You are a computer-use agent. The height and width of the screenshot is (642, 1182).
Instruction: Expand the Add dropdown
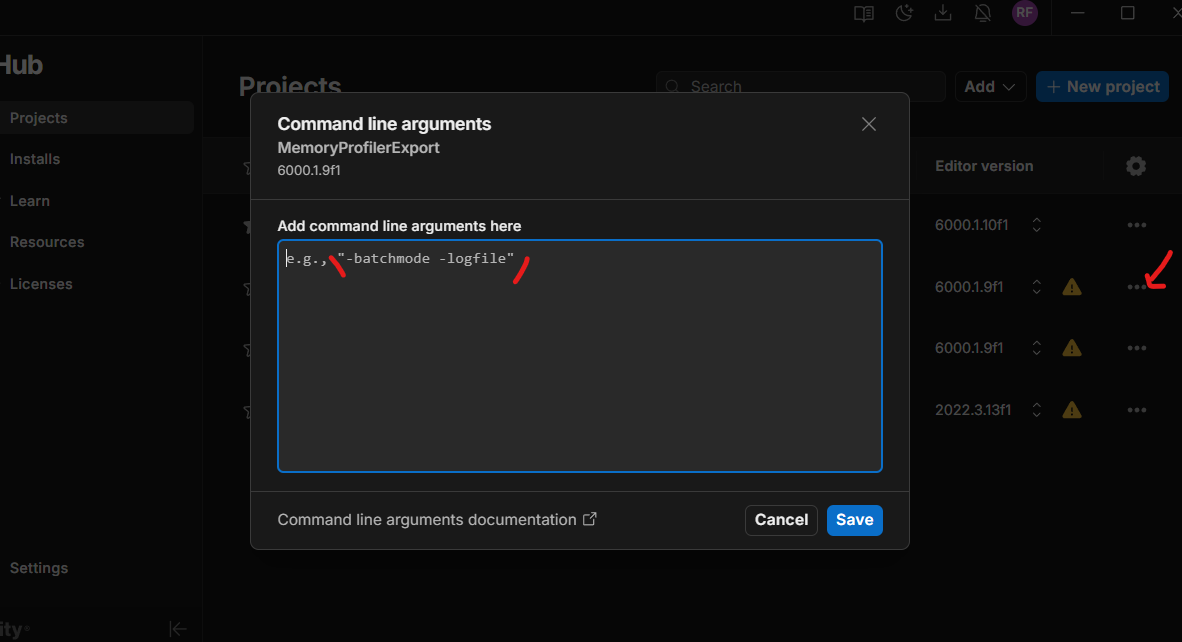pyautogui.click(x=990, y=87)
